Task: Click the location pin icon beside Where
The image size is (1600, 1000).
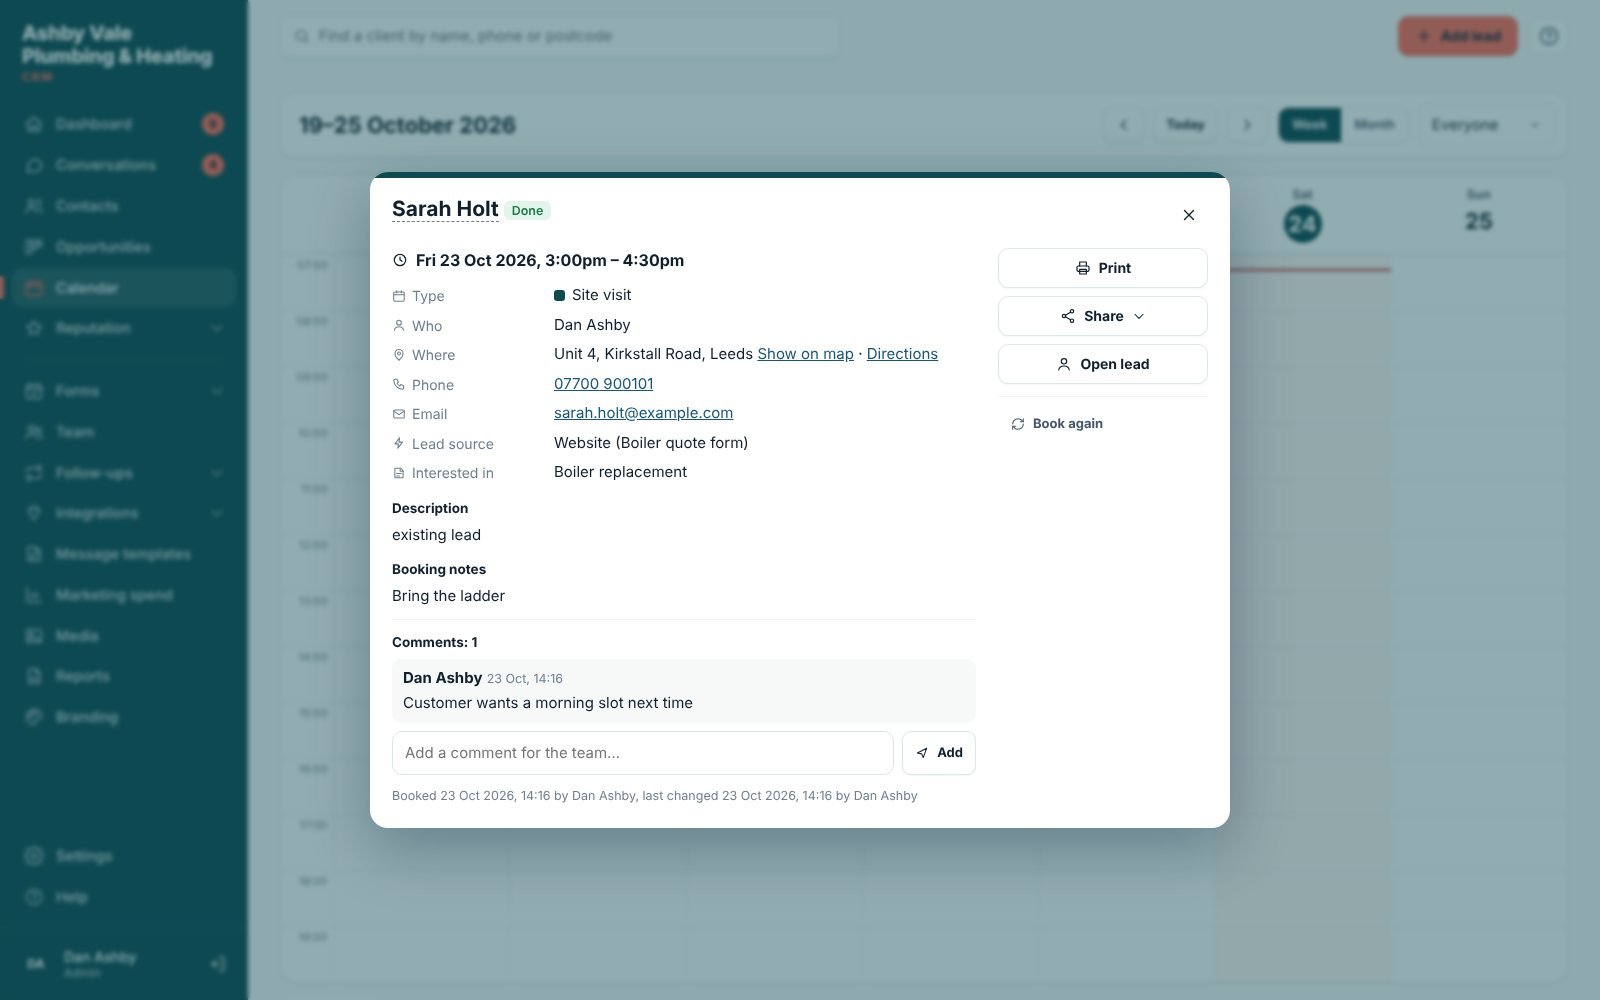Action: pyautogui.click(x=399, y=355)
